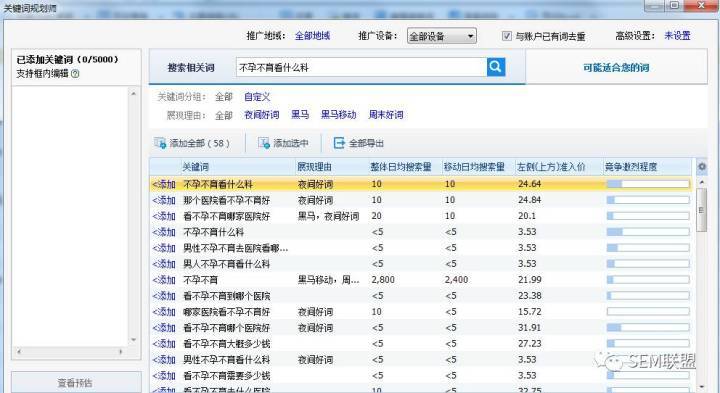Image resolution: width=720 pixels, height=393 pixels.
Task: Click 查看预估 button
Action: [75, 382]
